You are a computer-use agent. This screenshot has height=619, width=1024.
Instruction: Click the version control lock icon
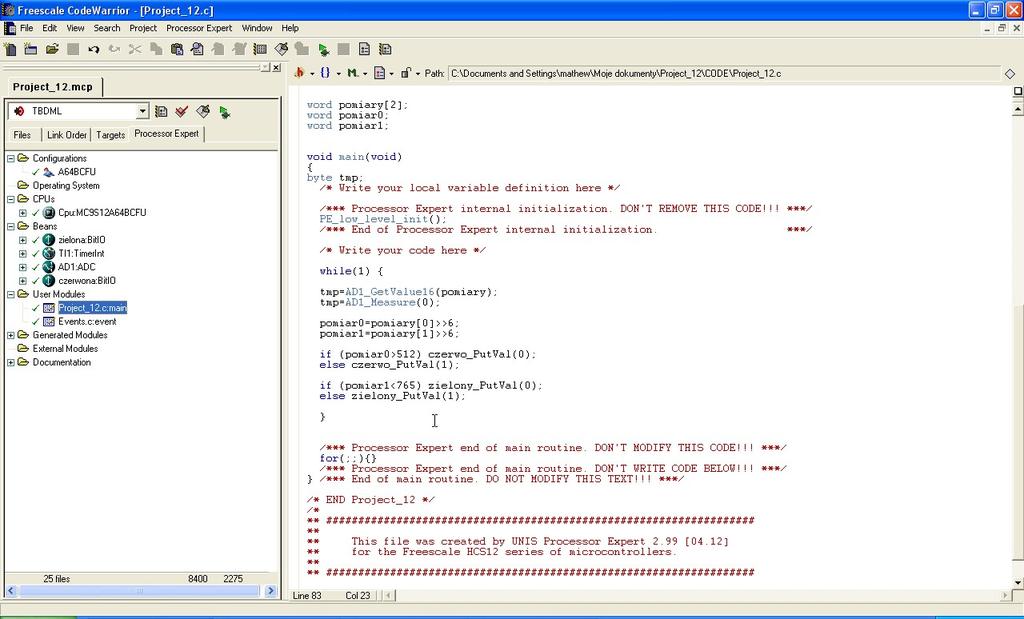click(406, 73)
